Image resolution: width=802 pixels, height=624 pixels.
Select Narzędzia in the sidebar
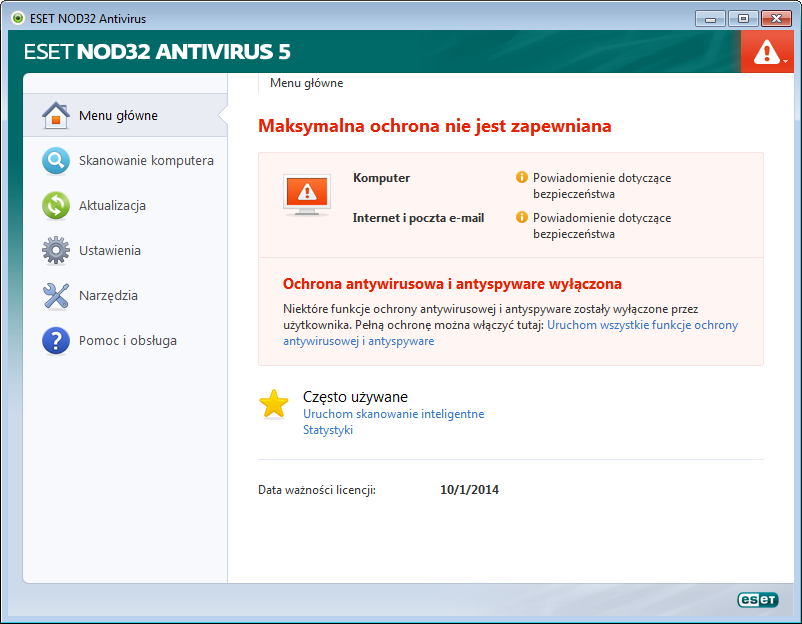125,296
